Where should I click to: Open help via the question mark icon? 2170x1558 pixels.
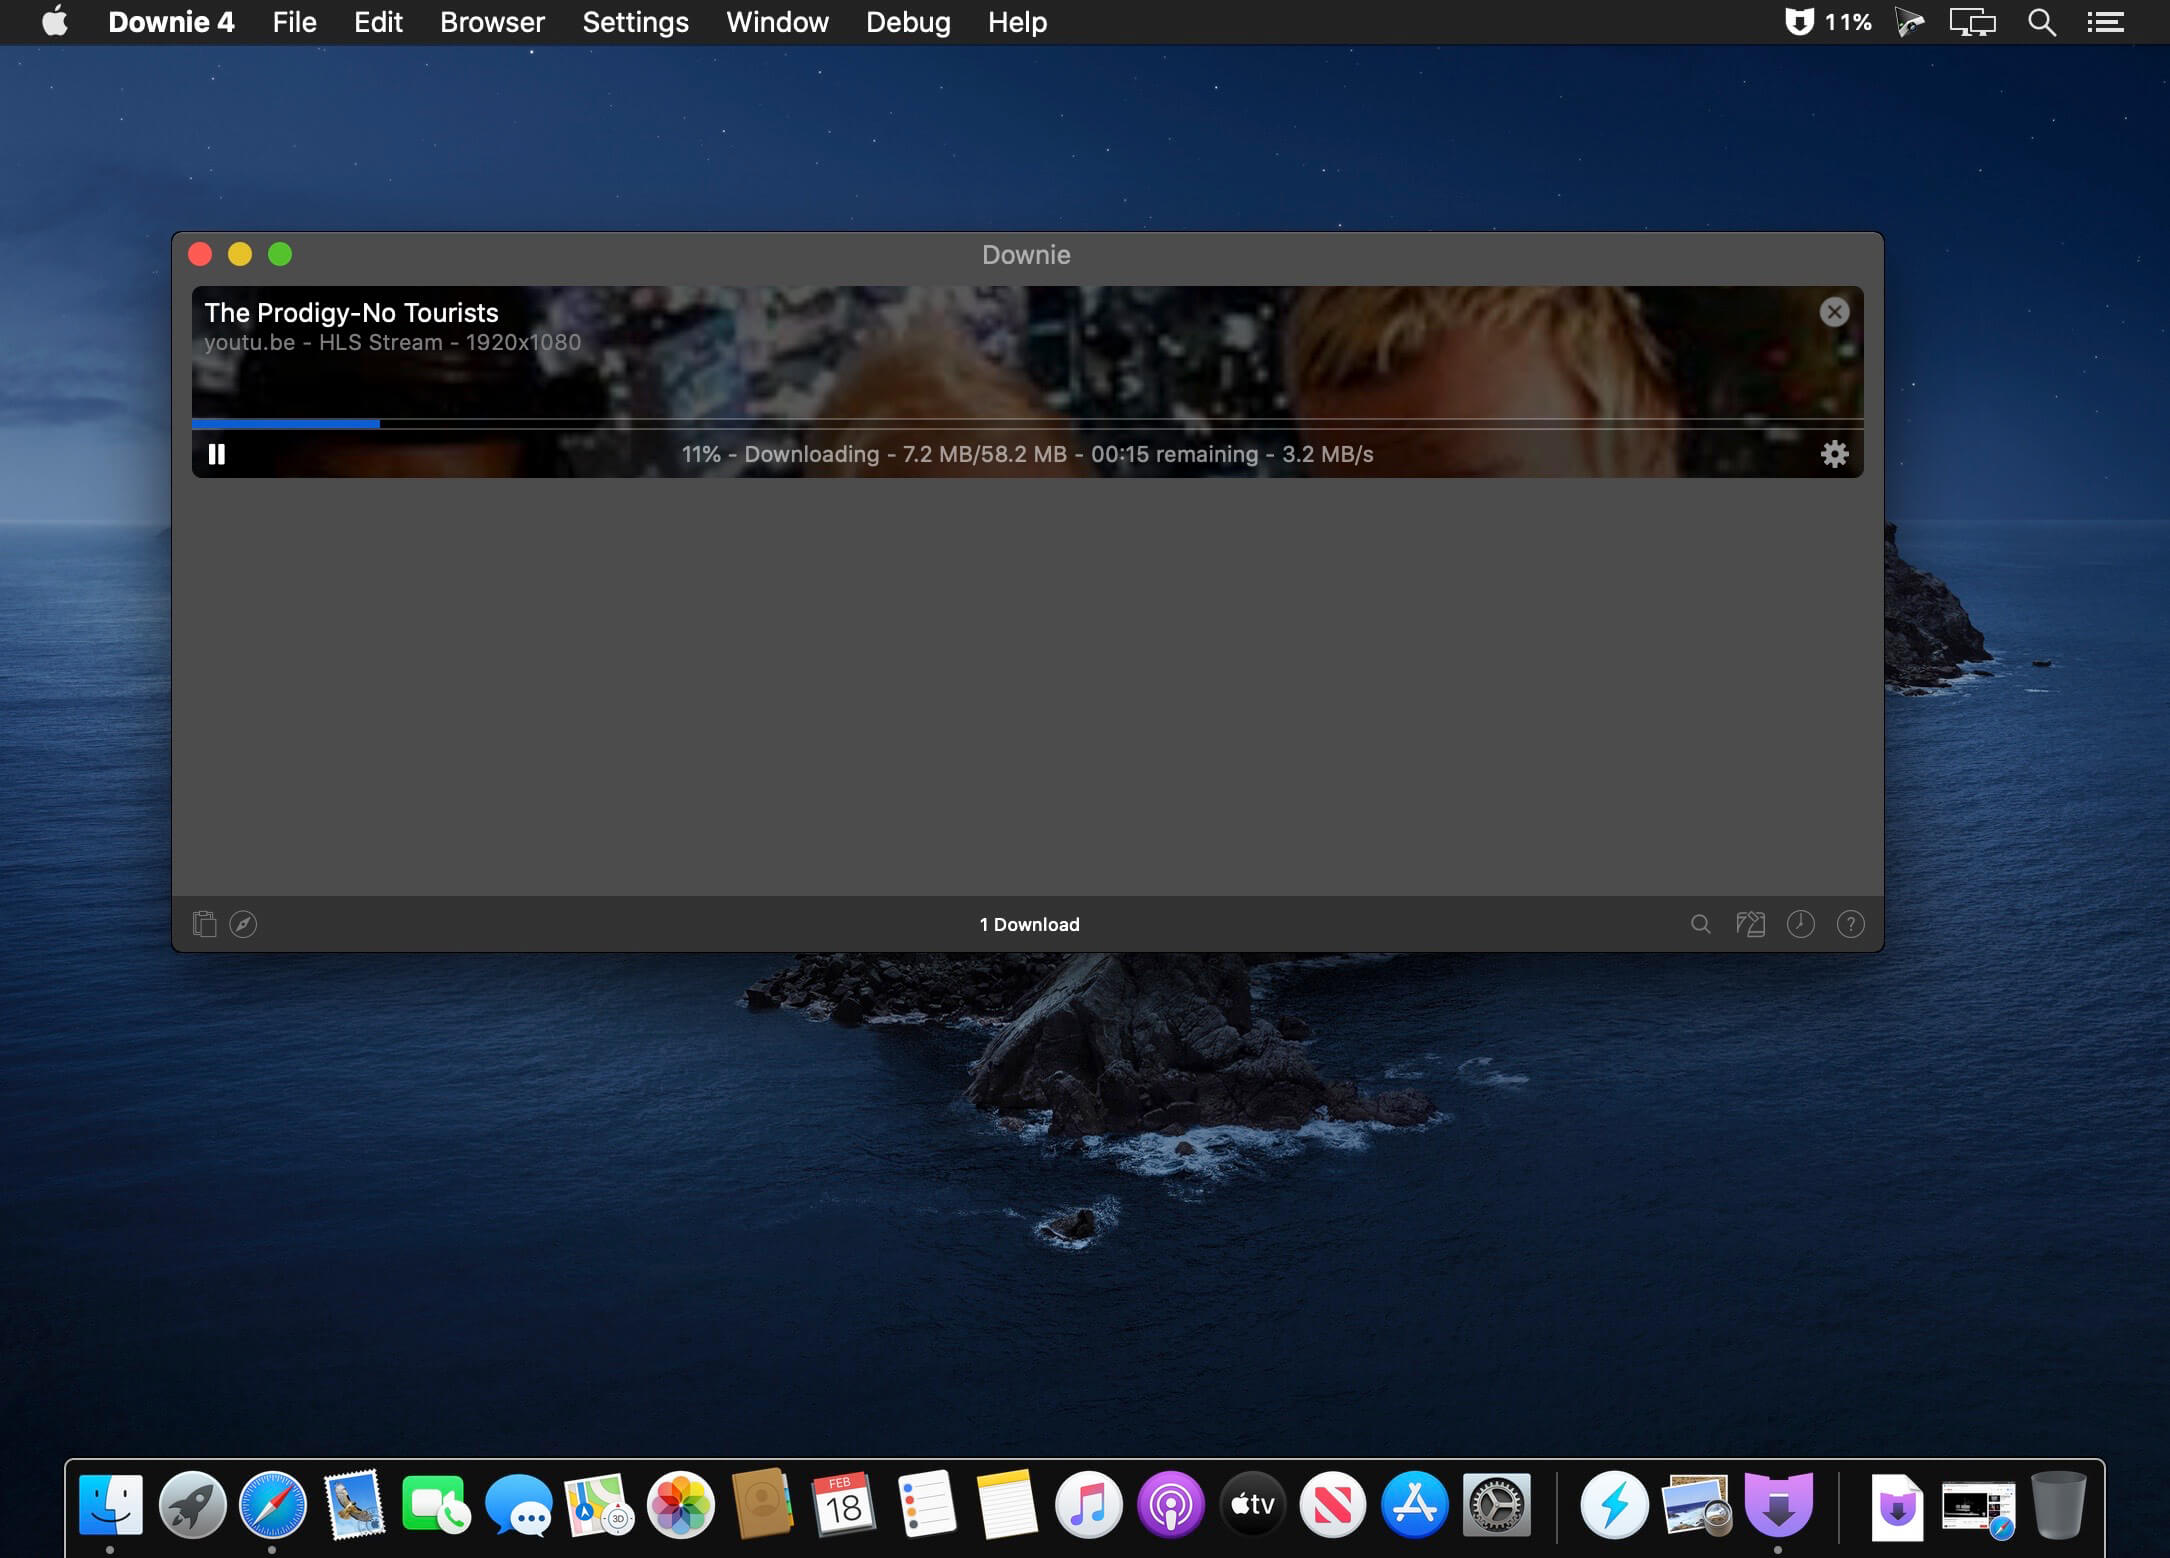[x=1851, y=924]
